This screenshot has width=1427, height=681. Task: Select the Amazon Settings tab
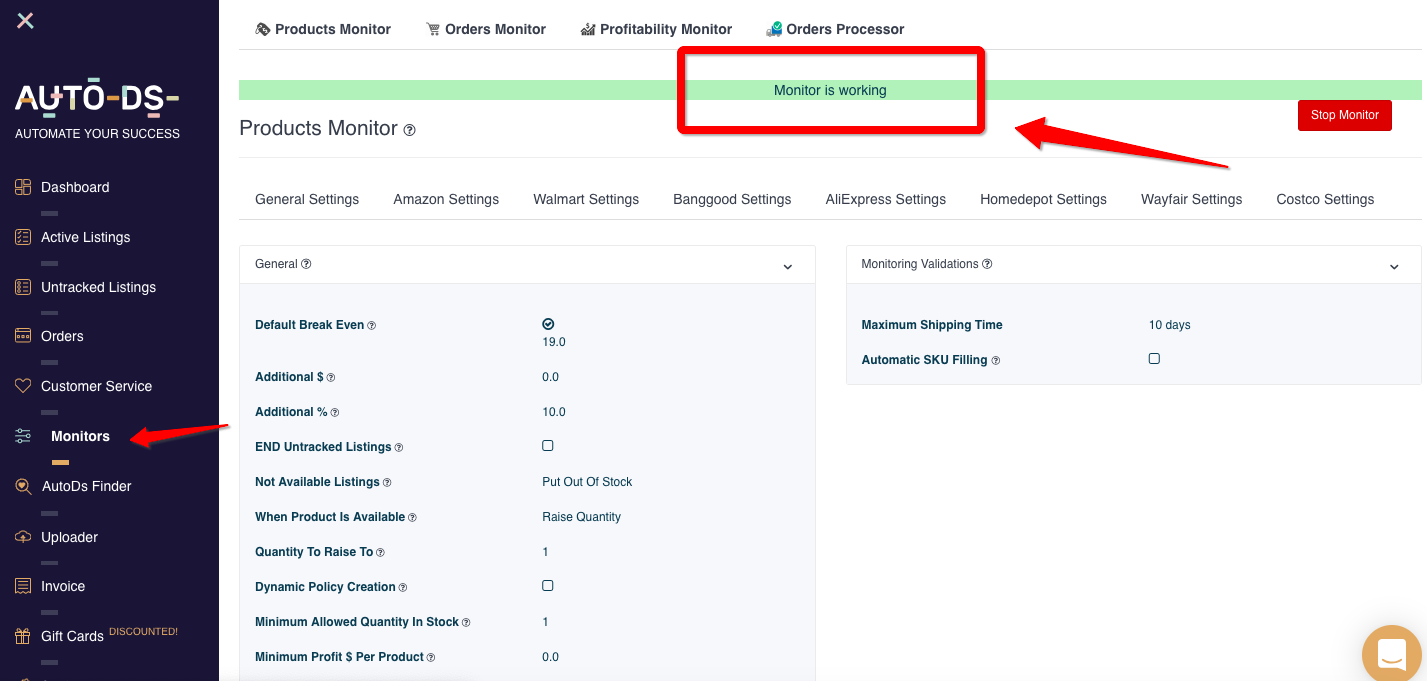446,199
